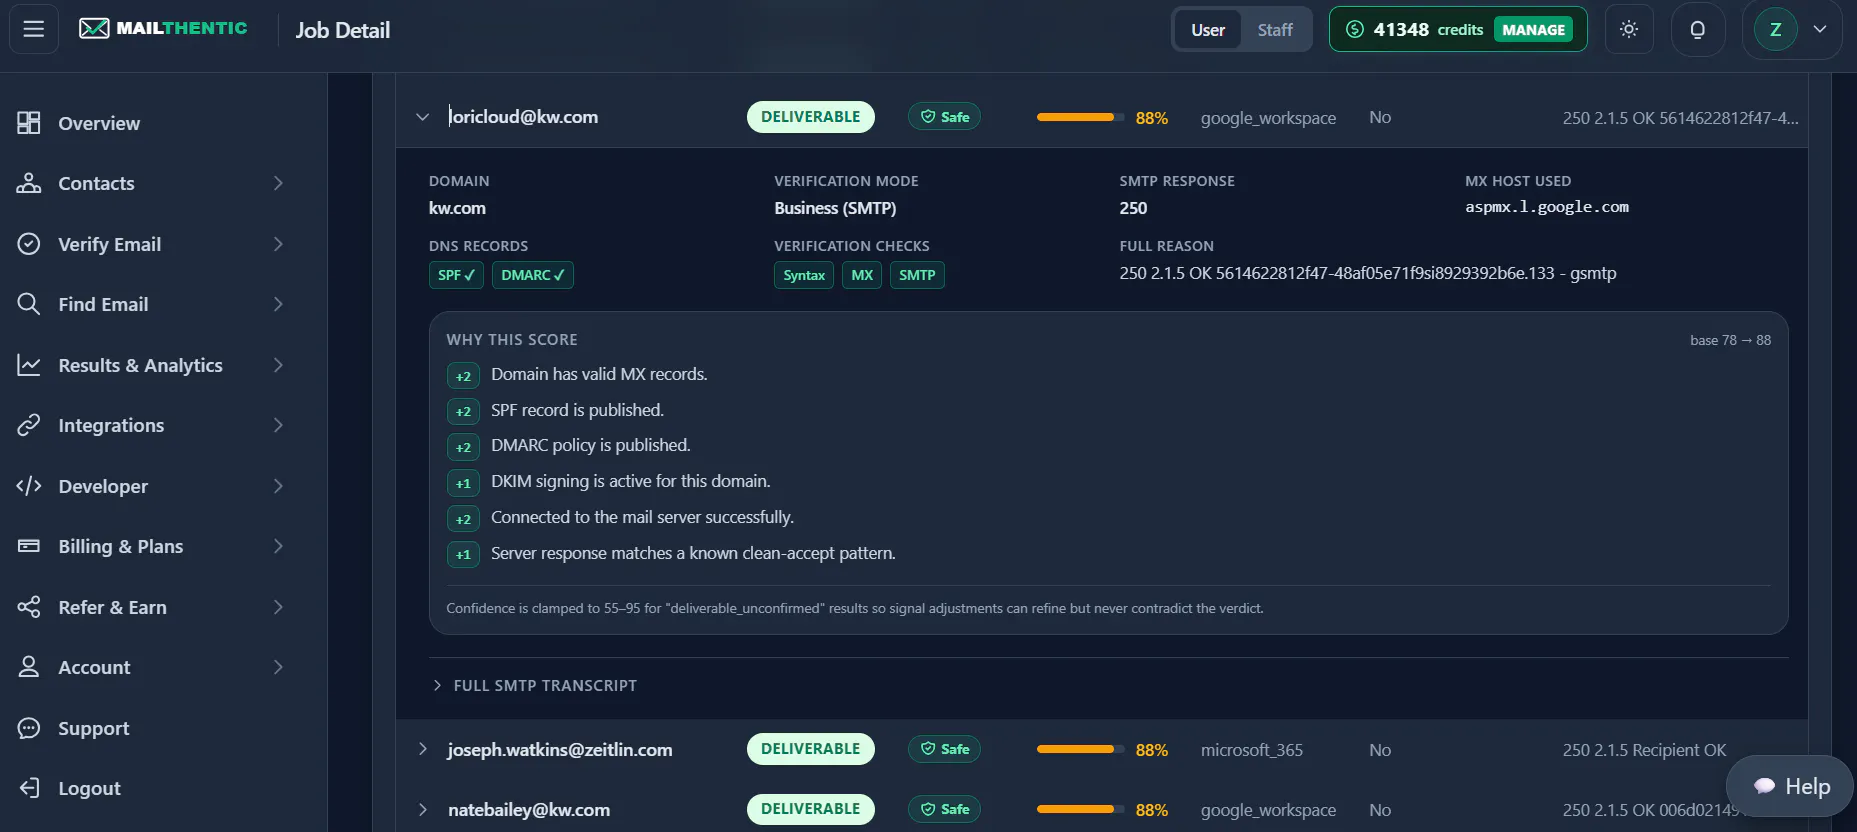Collapse the loricloud@kw.com row details

(x=423, y=117)
